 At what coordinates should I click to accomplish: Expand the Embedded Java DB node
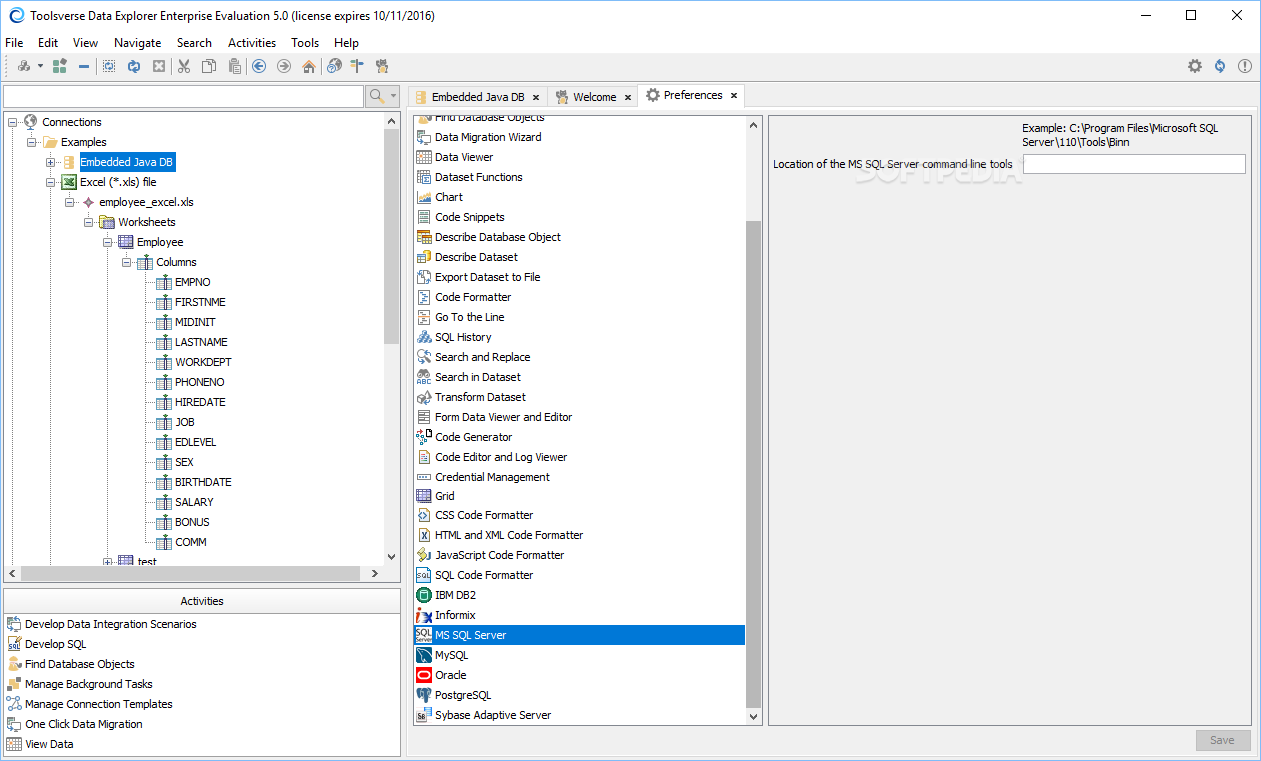click(x=51, y=162)
